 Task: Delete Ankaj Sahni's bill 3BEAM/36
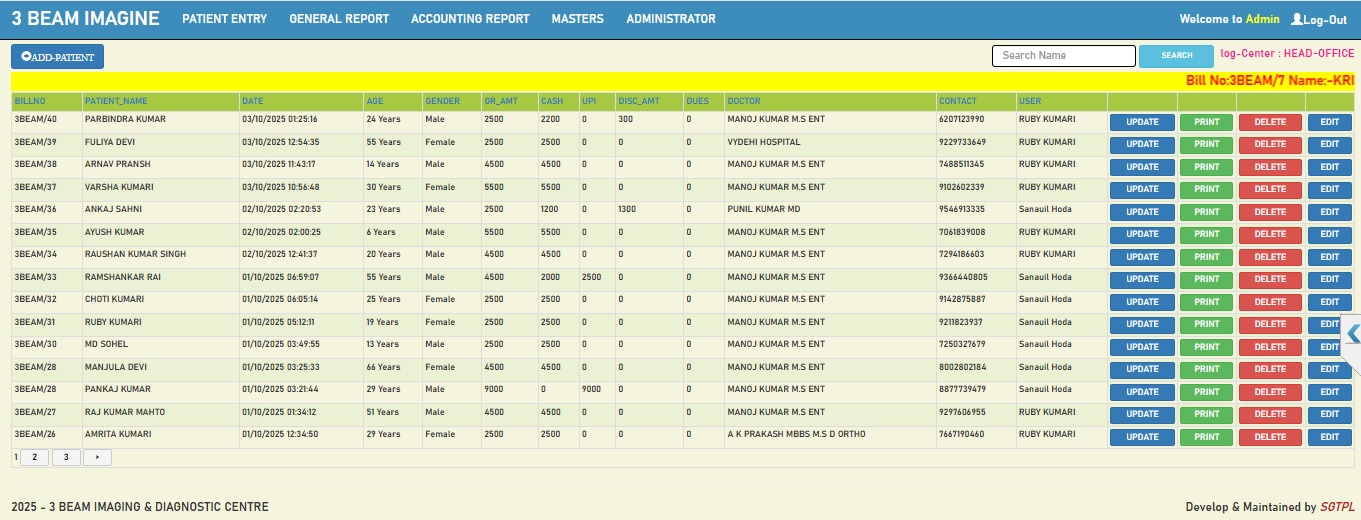pyautogui.click(x=1270, y=212)
